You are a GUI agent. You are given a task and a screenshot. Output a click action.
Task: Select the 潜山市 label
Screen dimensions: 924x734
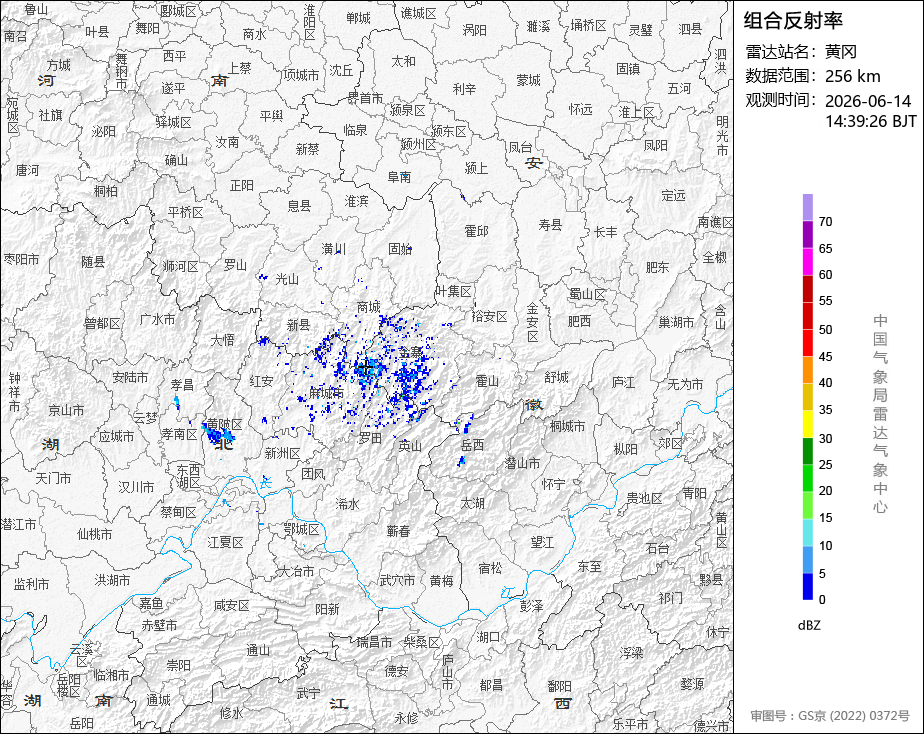point(522,463)
